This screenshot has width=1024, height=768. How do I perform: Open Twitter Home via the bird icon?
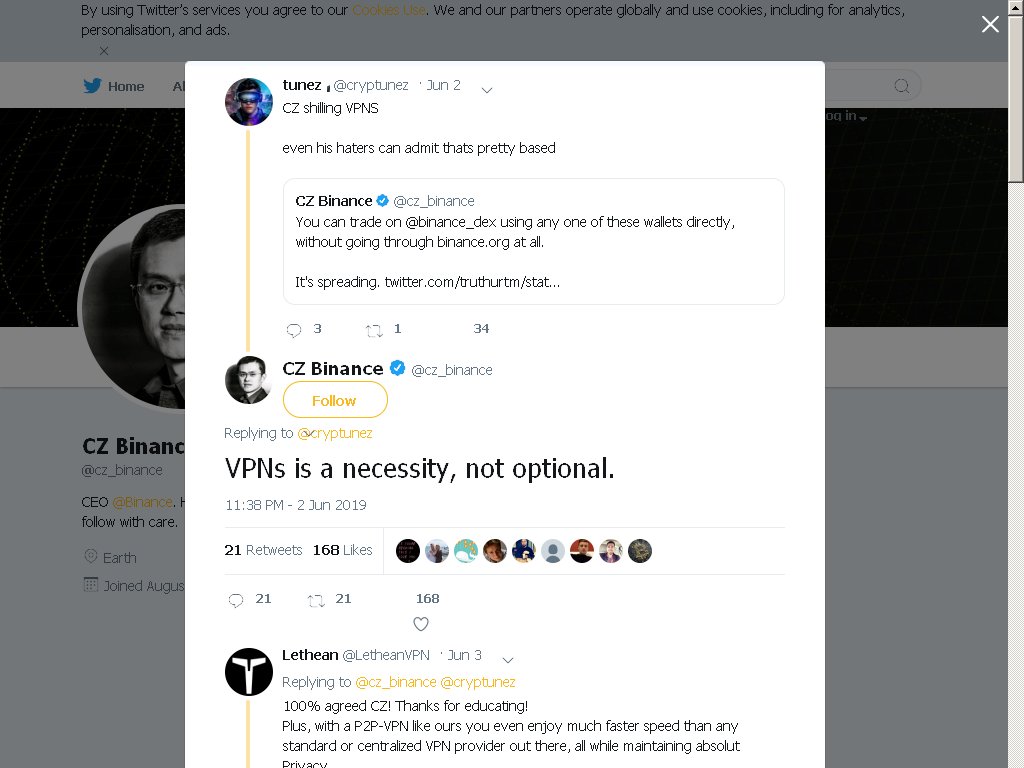[x=92, y=86]
